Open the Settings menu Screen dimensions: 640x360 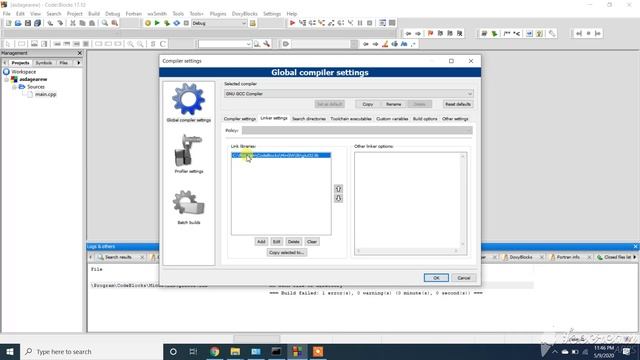pyautogui.click(x=272, y=13)
